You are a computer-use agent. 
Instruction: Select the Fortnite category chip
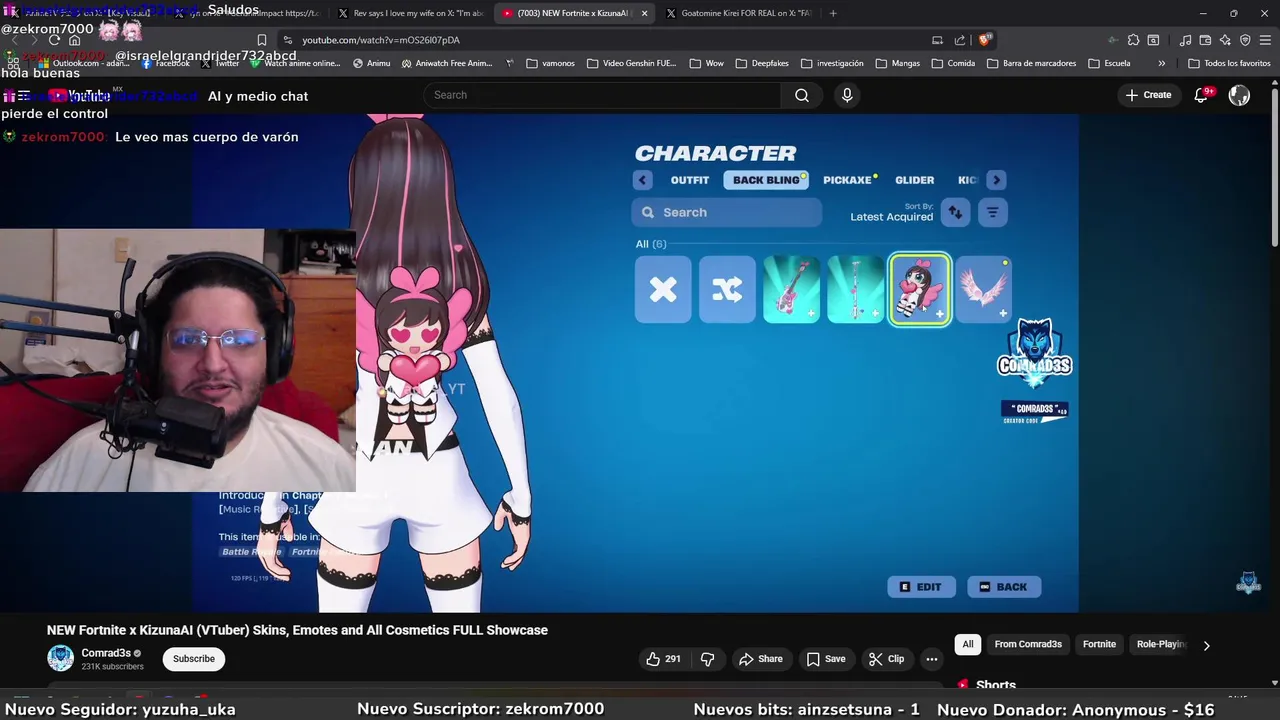[1099, 645]
